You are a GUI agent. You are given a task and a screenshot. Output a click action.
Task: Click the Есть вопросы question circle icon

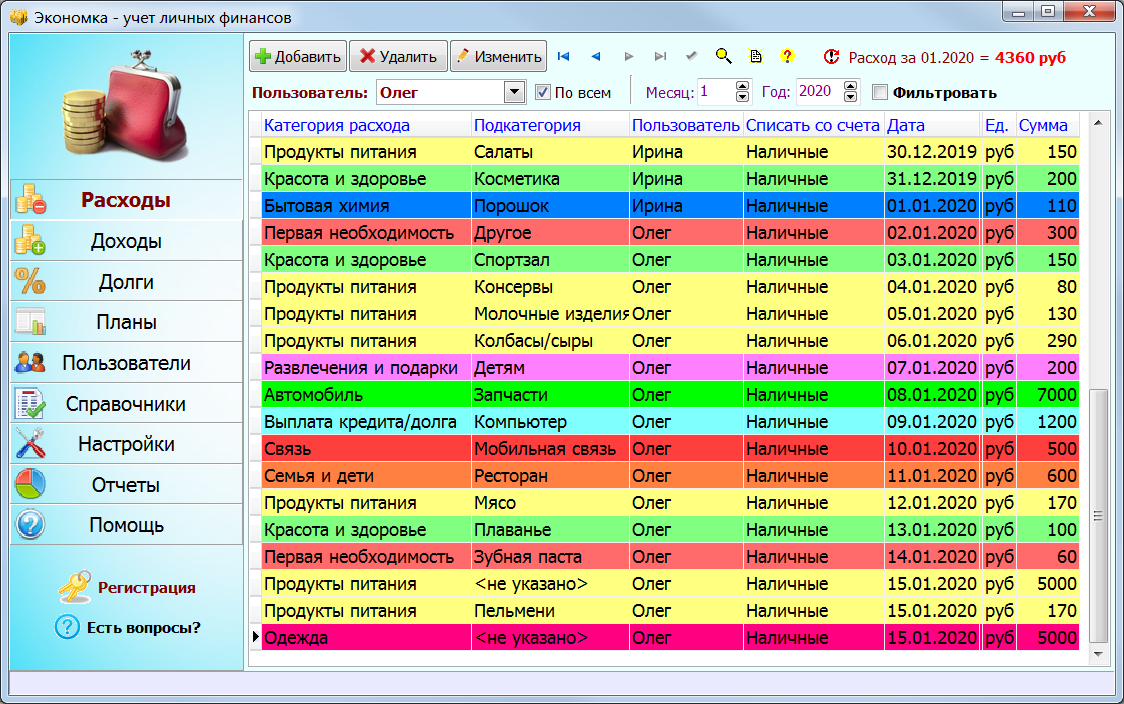(67, 627)
